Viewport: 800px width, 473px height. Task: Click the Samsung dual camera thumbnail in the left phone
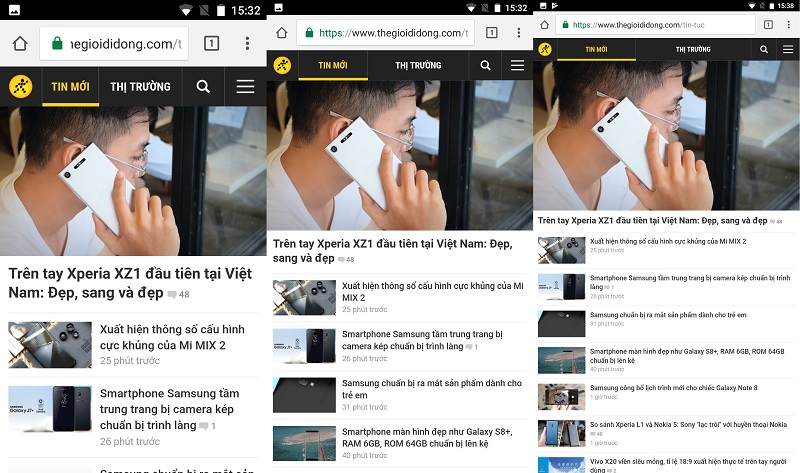click(x=50, y=409)
